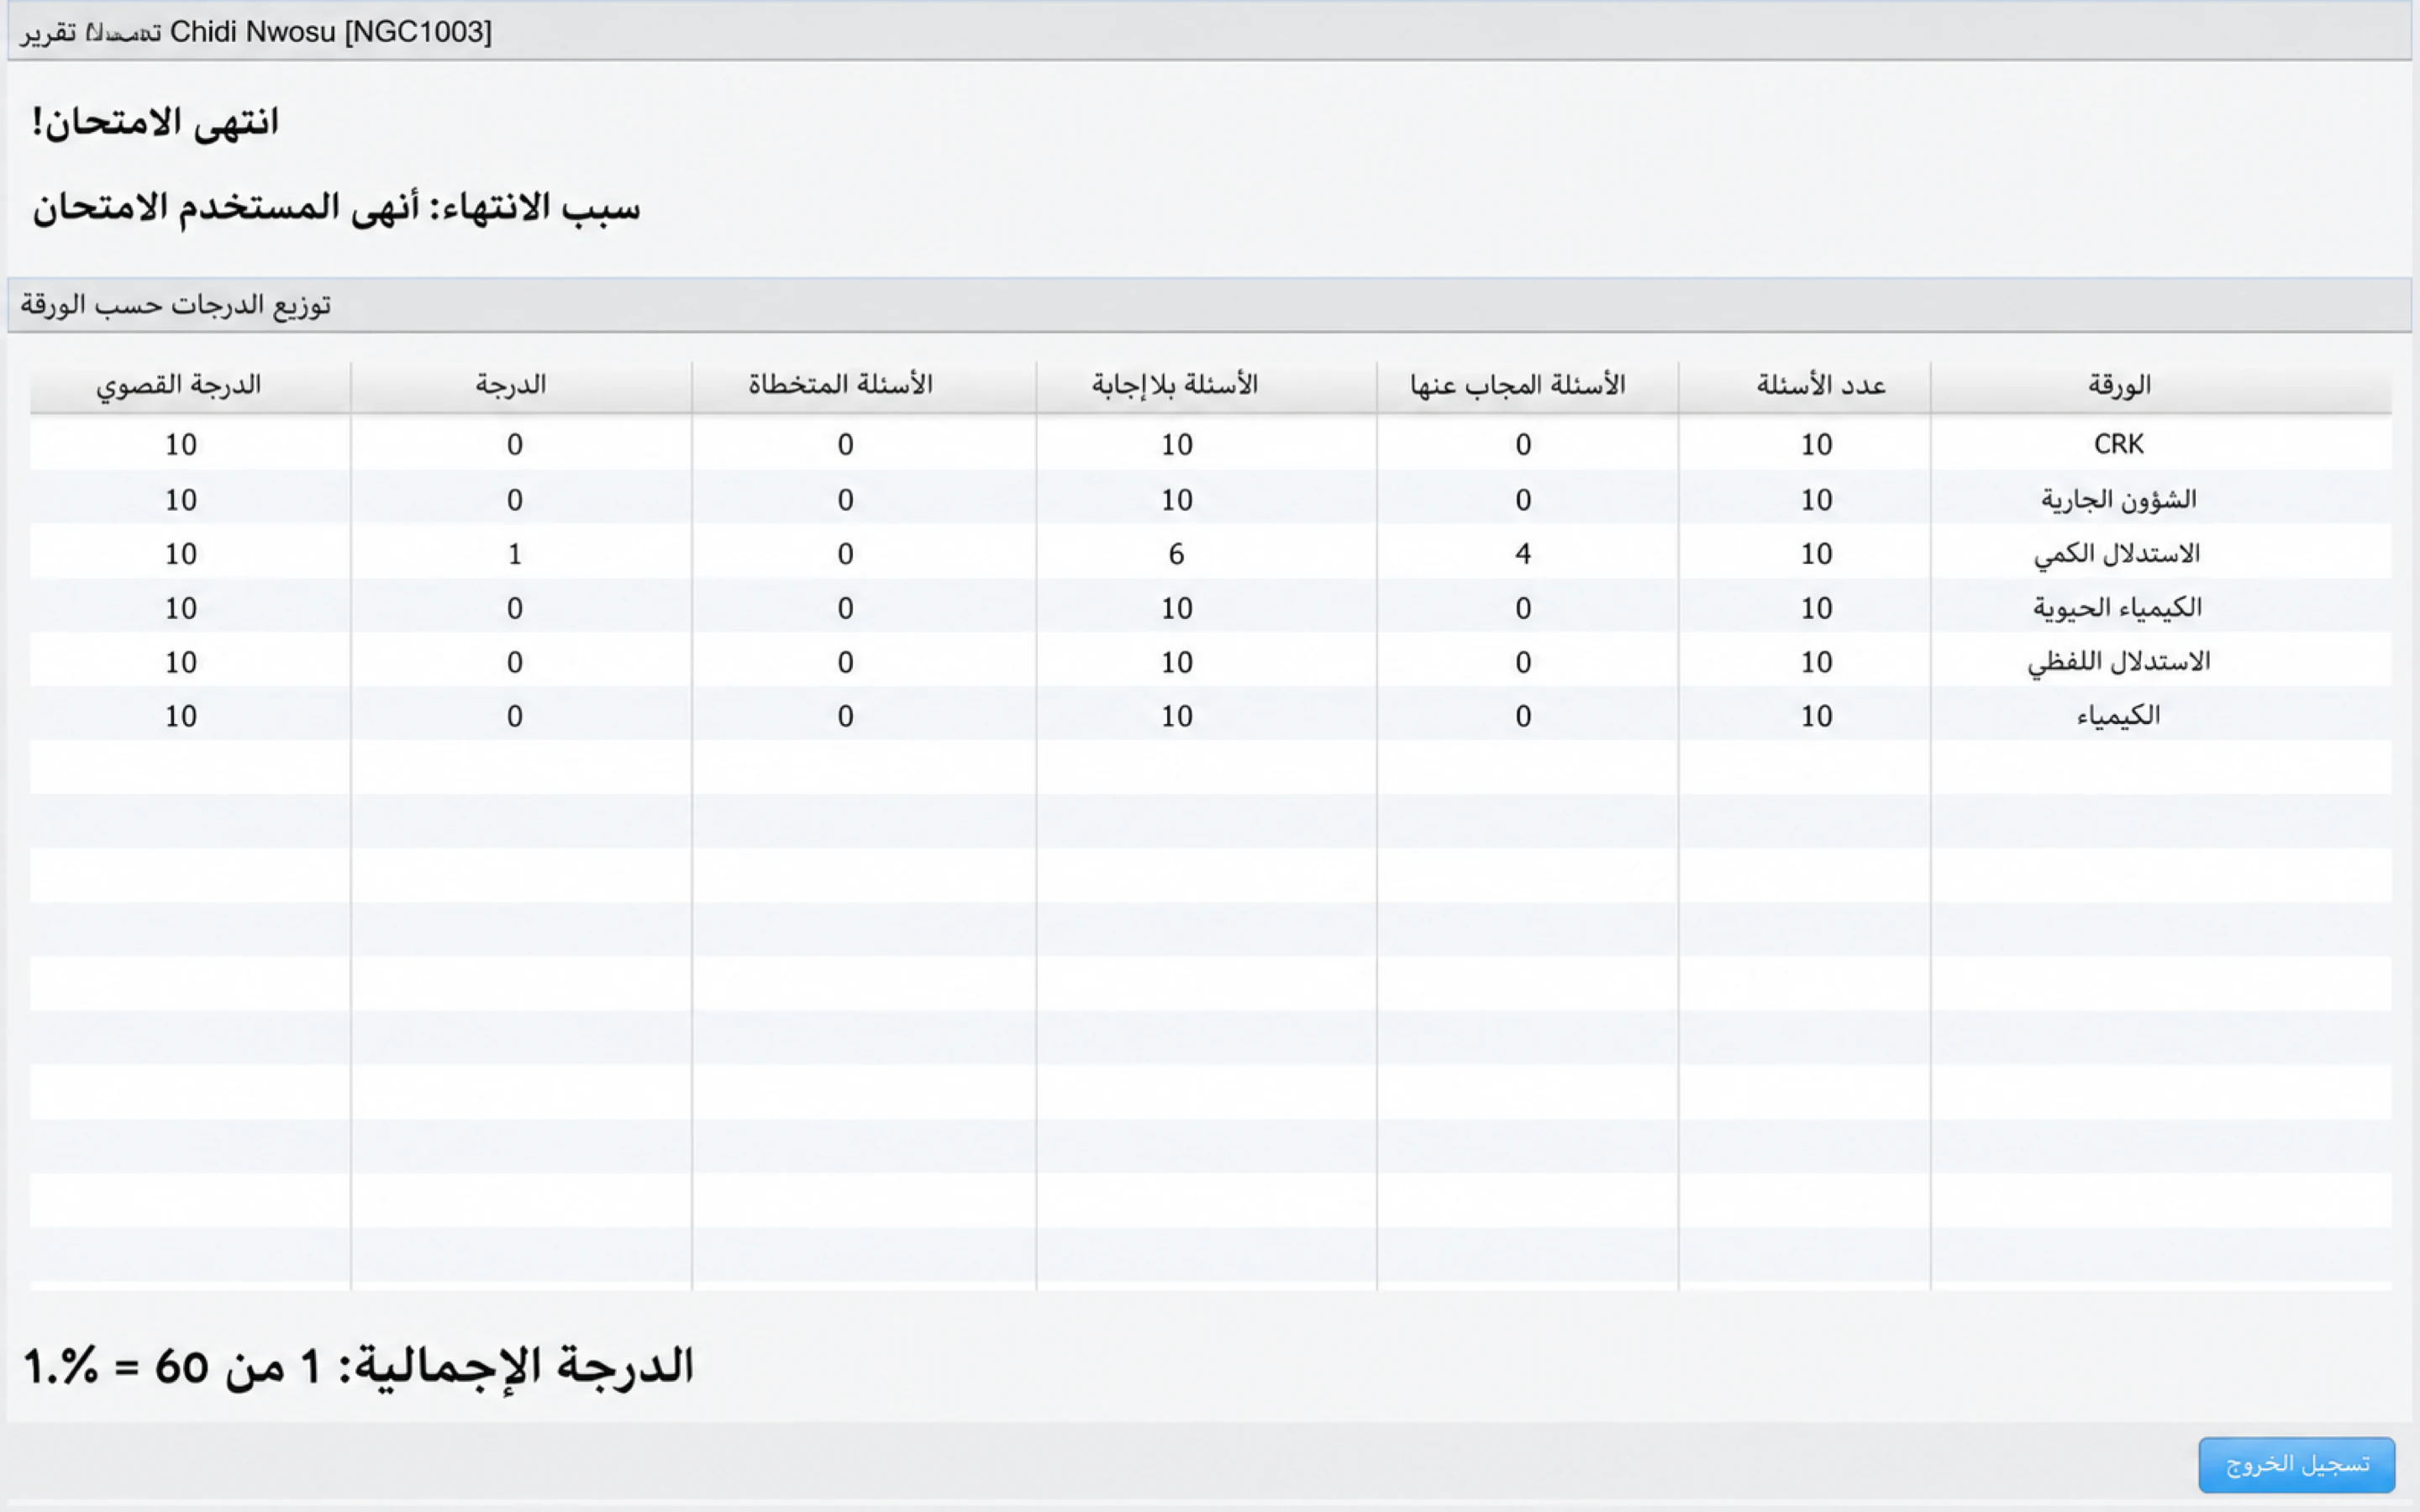
Task: Click the الدرجة column header
Action: [521, 386]
